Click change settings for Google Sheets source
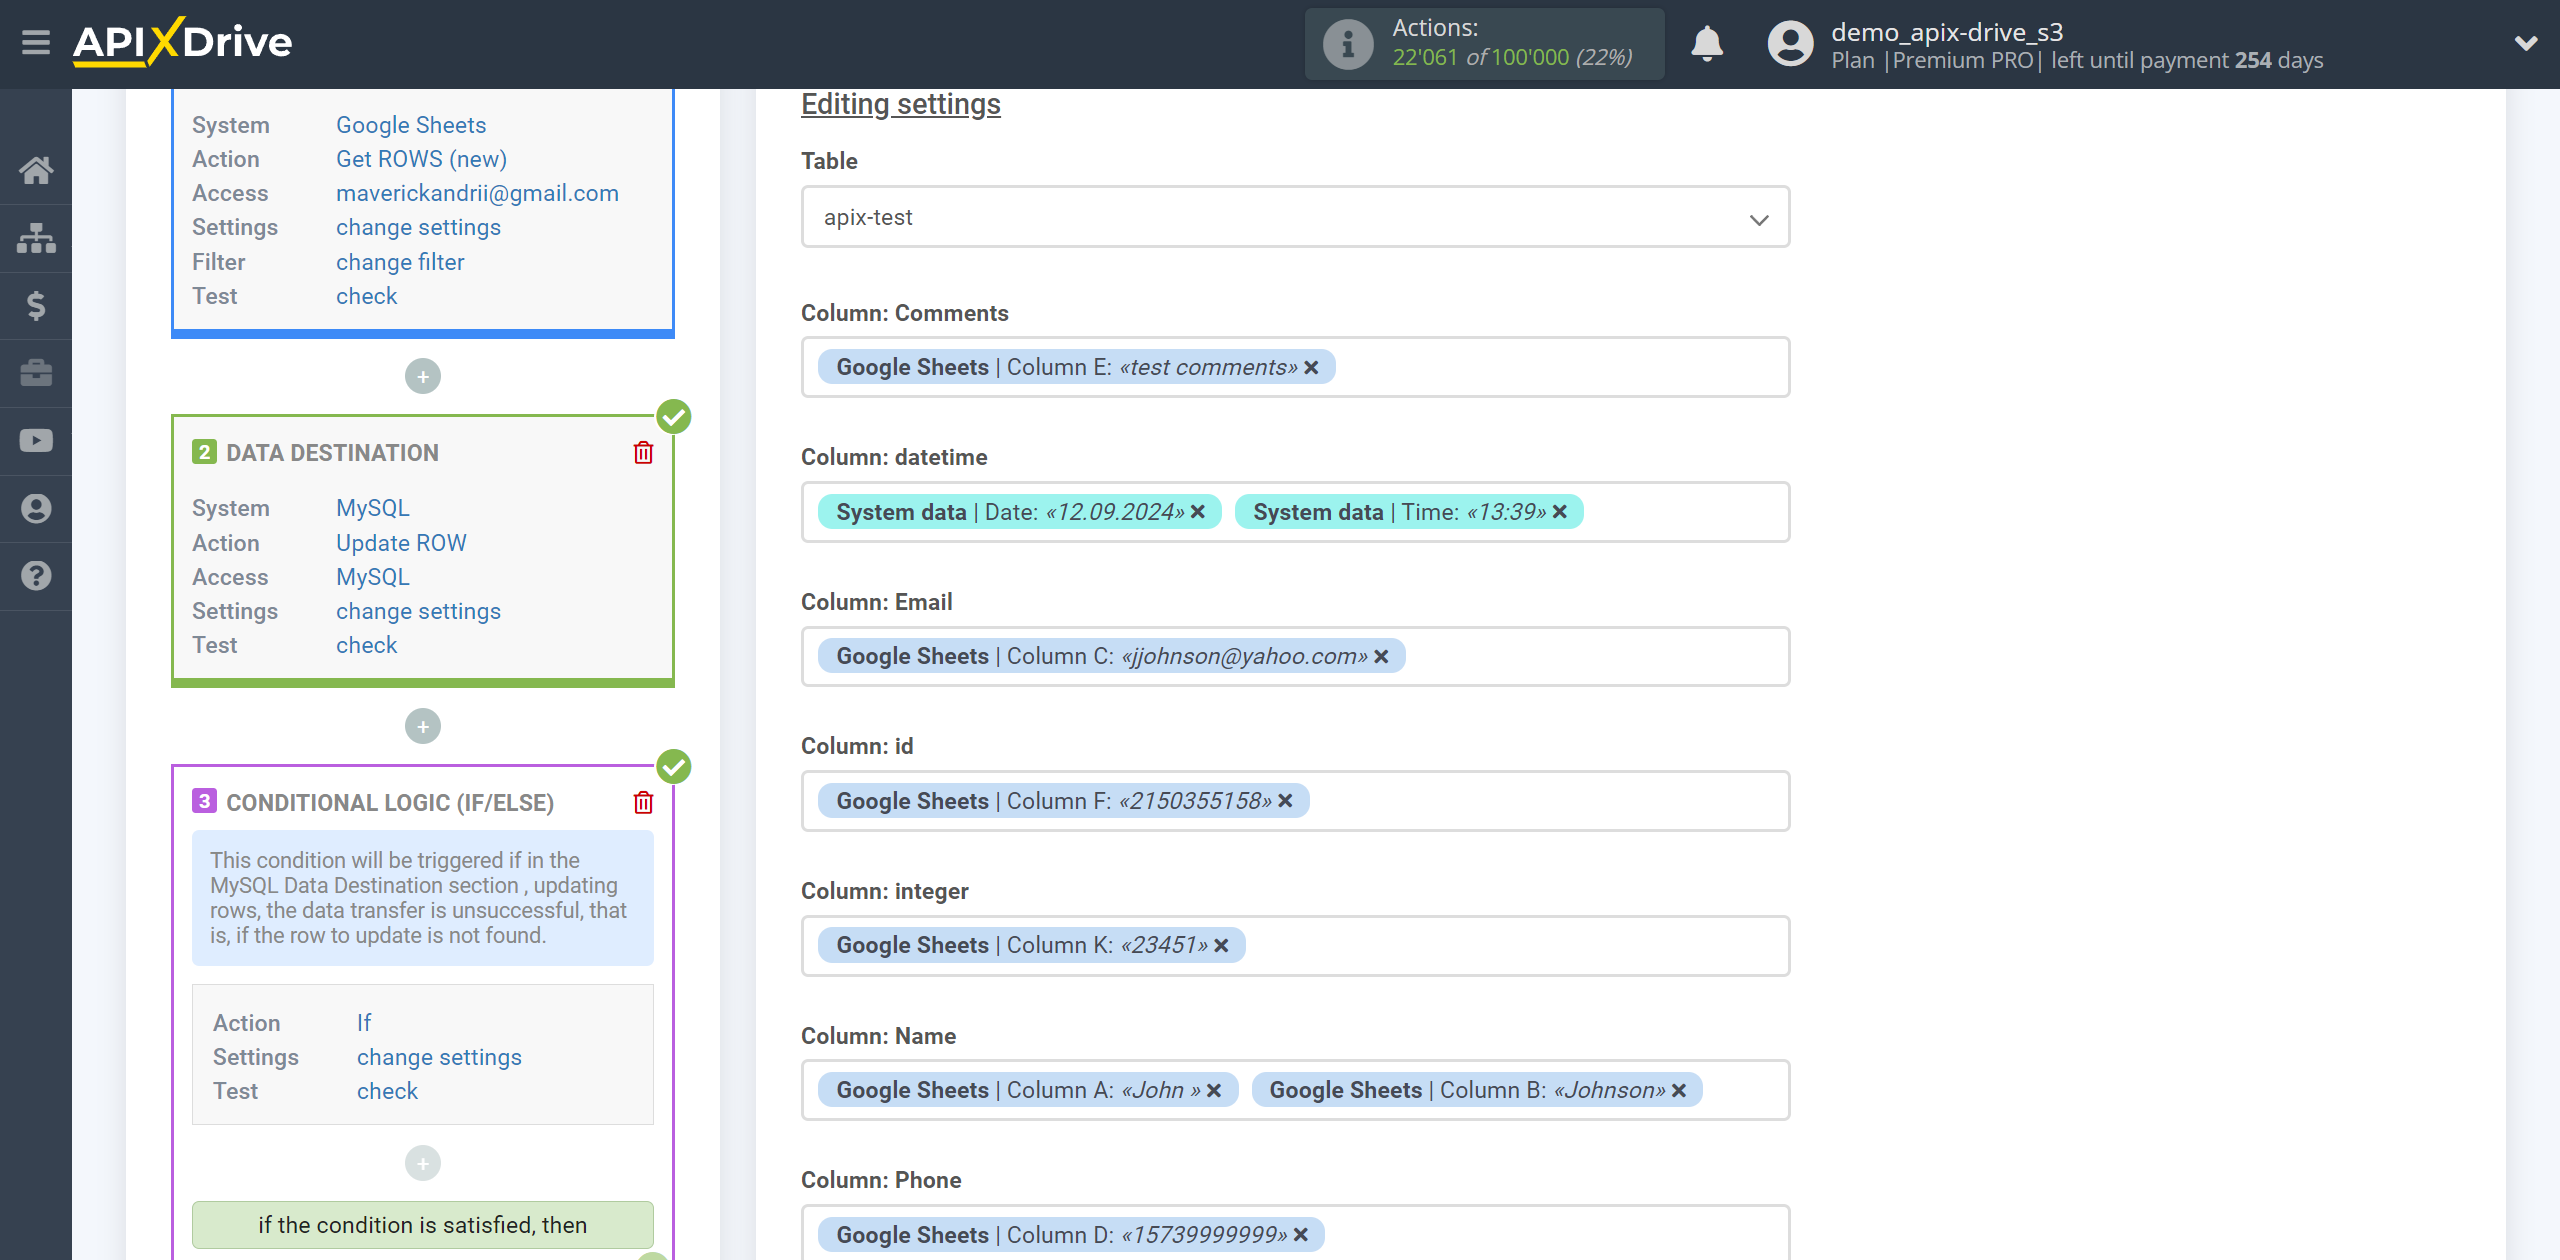2560x1260 pixels. 418,227
